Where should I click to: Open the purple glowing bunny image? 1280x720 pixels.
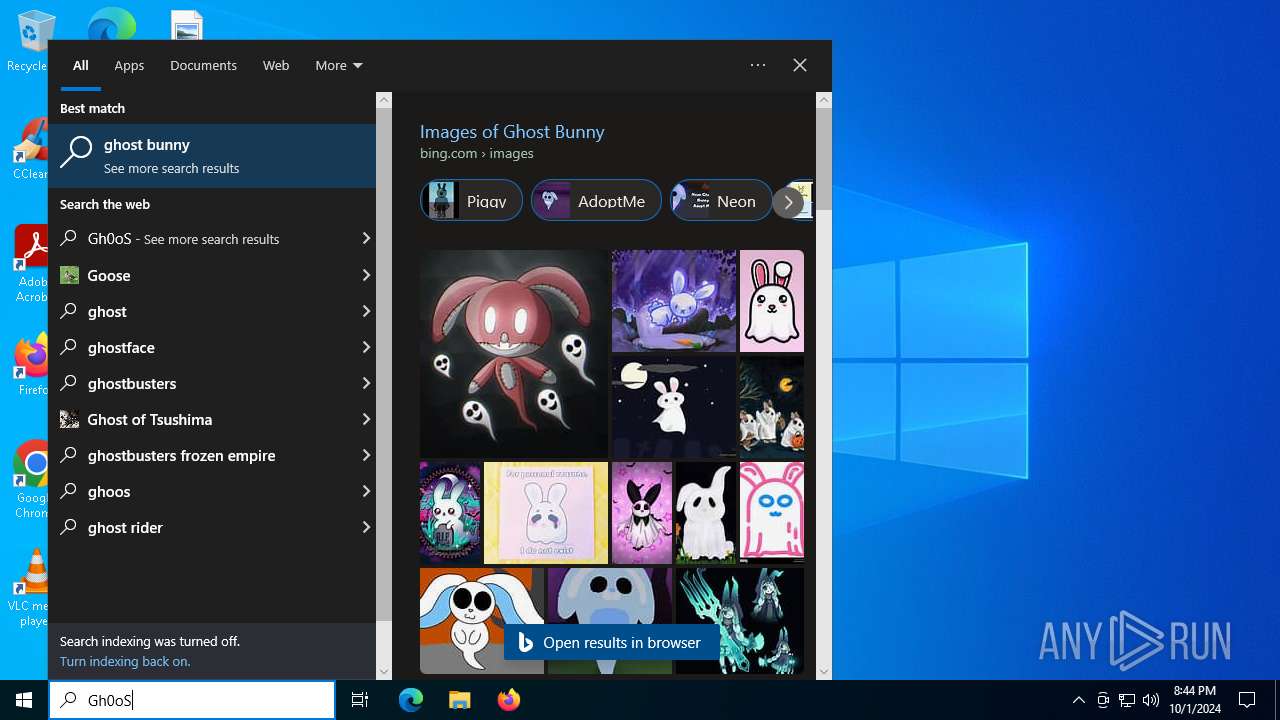click(674, 301)
